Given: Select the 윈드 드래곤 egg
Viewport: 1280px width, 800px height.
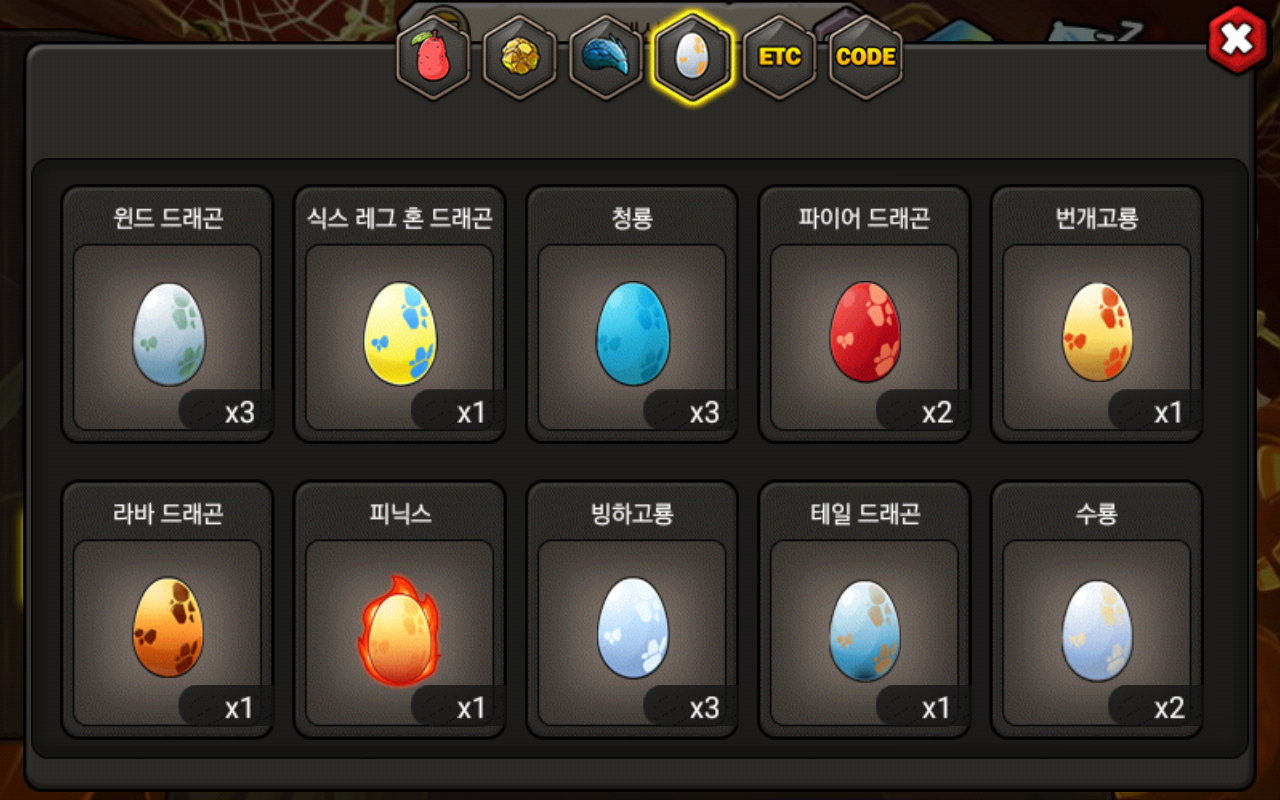Looking at the screenshot, I should pyautogui.click(x=167, y=314).
